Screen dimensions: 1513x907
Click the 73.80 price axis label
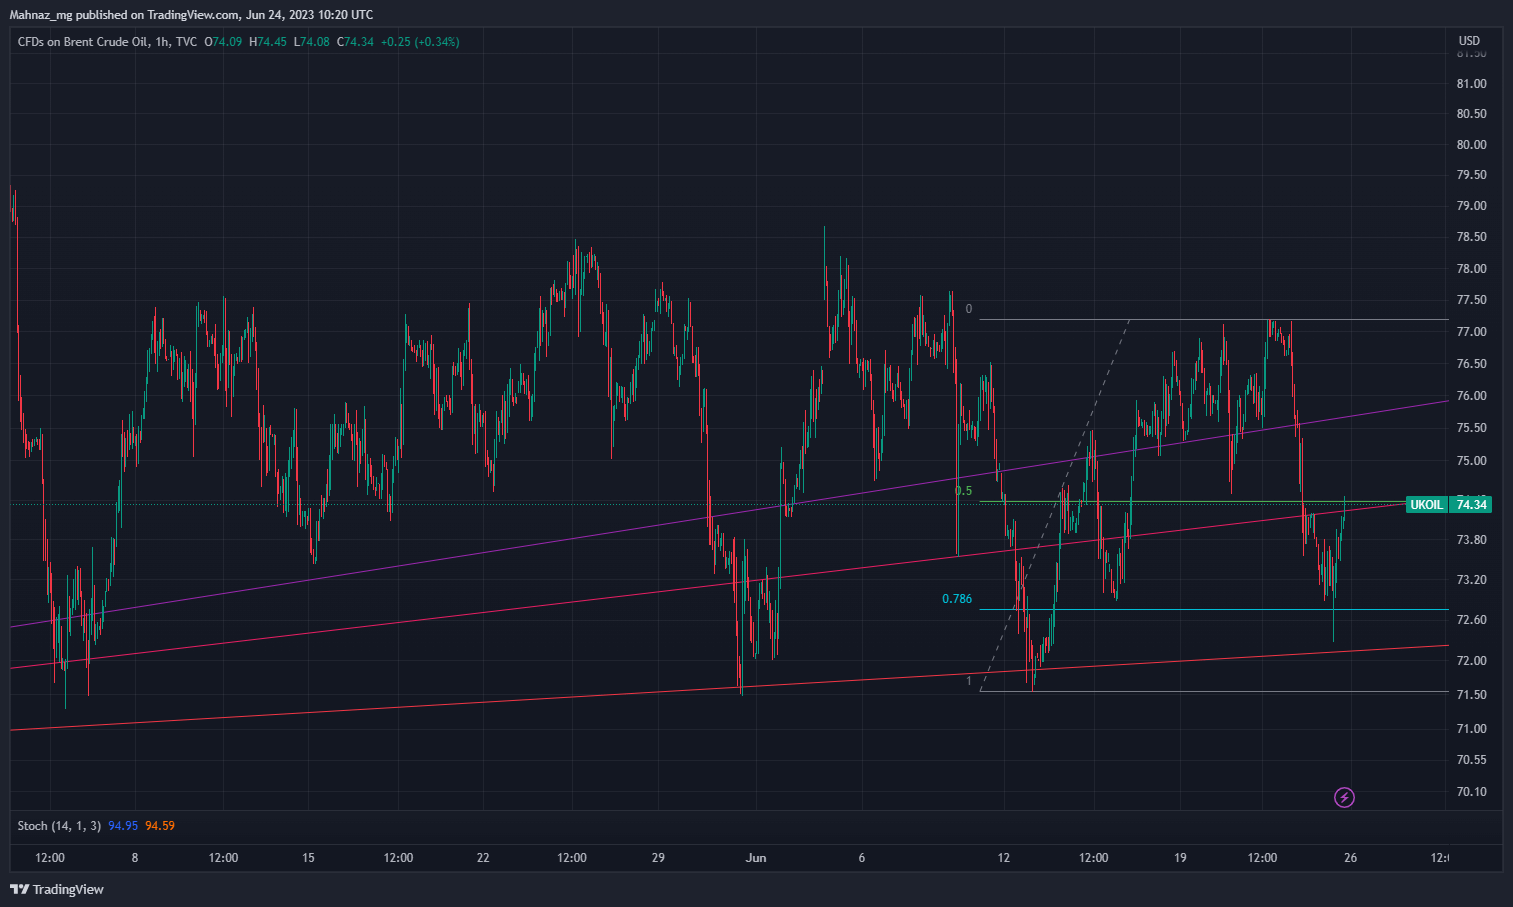coord(1471,540)
